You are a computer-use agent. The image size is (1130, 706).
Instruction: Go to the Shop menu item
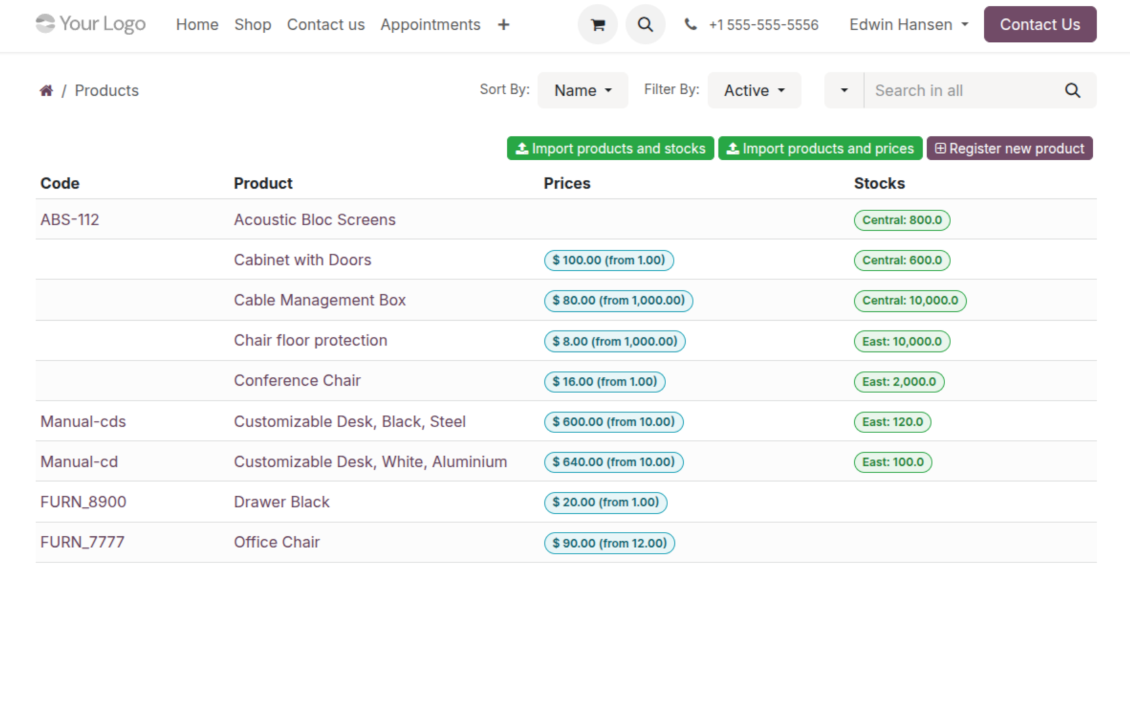pos(252,25)
